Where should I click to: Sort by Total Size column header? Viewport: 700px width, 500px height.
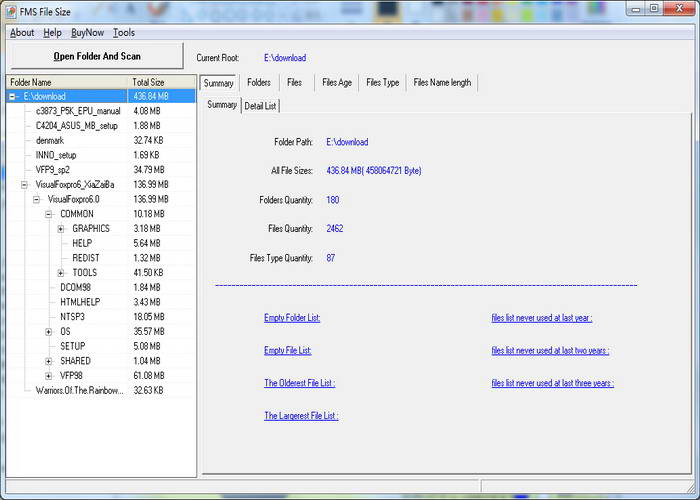pos(162,82)
